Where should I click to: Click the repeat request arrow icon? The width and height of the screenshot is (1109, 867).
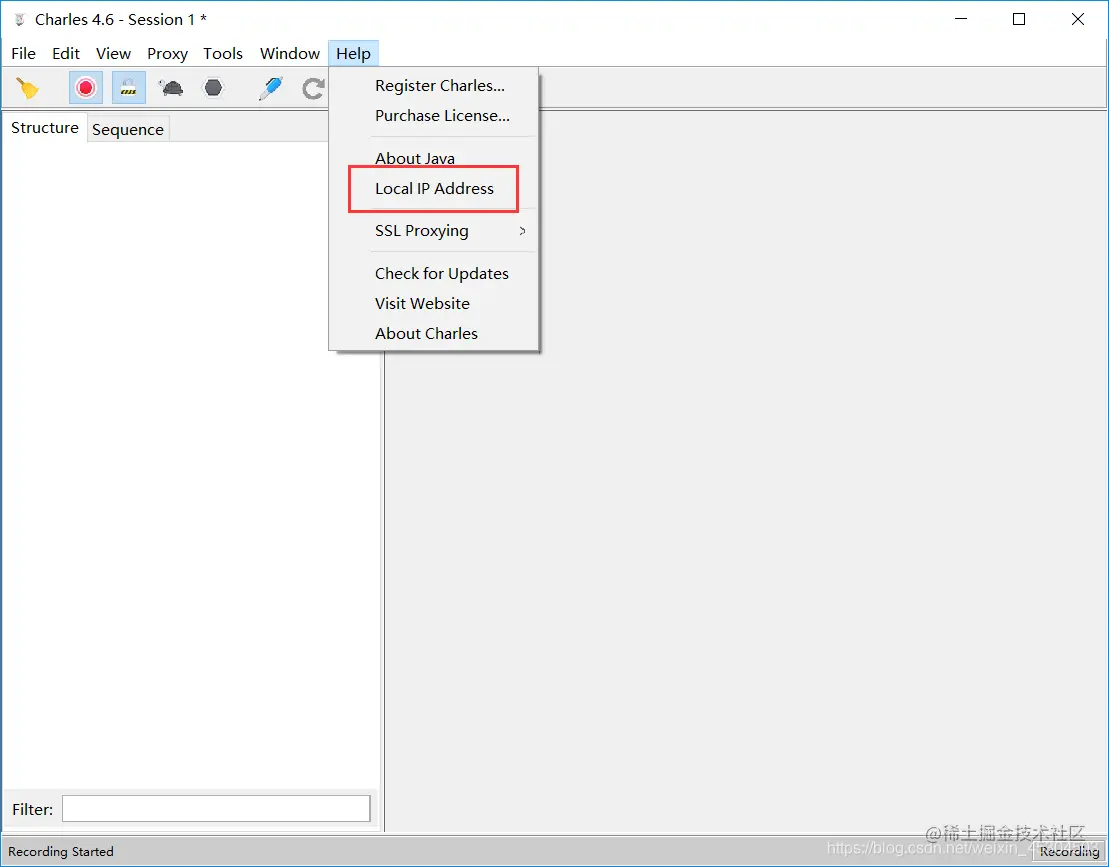[x=313, y=88]
